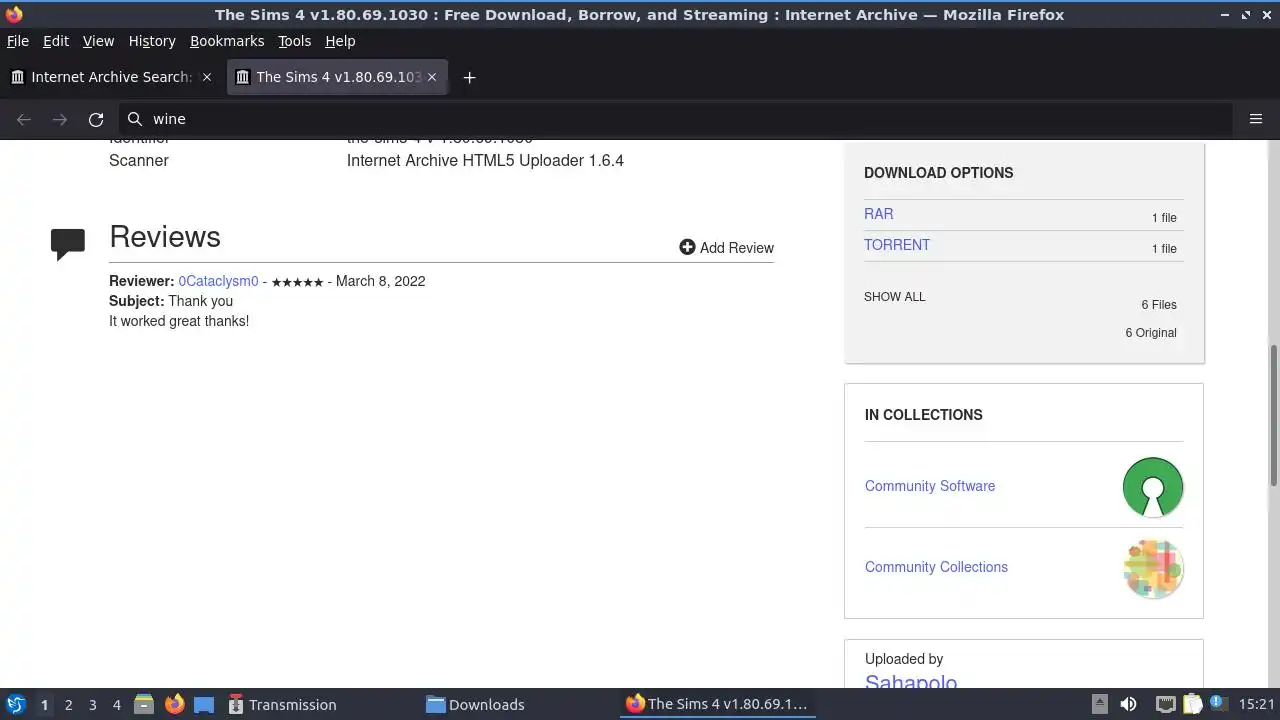This screenshot has width=1280, height=720.
Task: Open the Firefox hamburger menu
Action: (1256, 119)
